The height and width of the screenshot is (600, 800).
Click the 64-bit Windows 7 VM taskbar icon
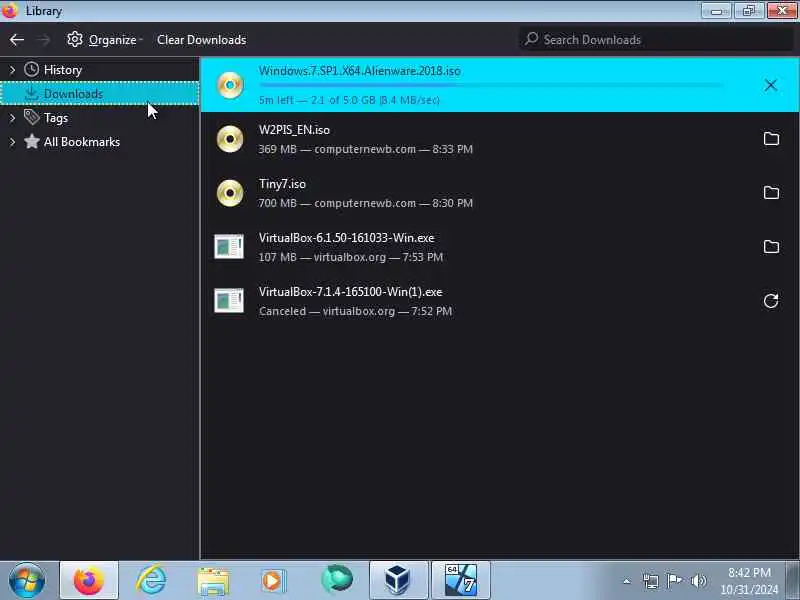click(461, 581)
